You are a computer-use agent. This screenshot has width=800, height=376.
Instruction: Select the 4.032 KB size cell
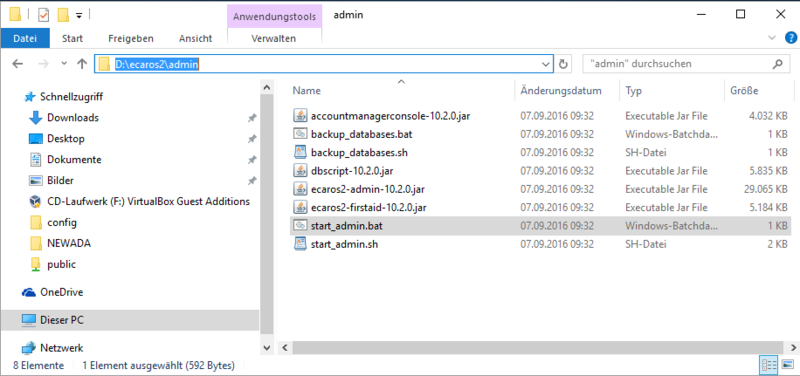click(x=768, y=116)
